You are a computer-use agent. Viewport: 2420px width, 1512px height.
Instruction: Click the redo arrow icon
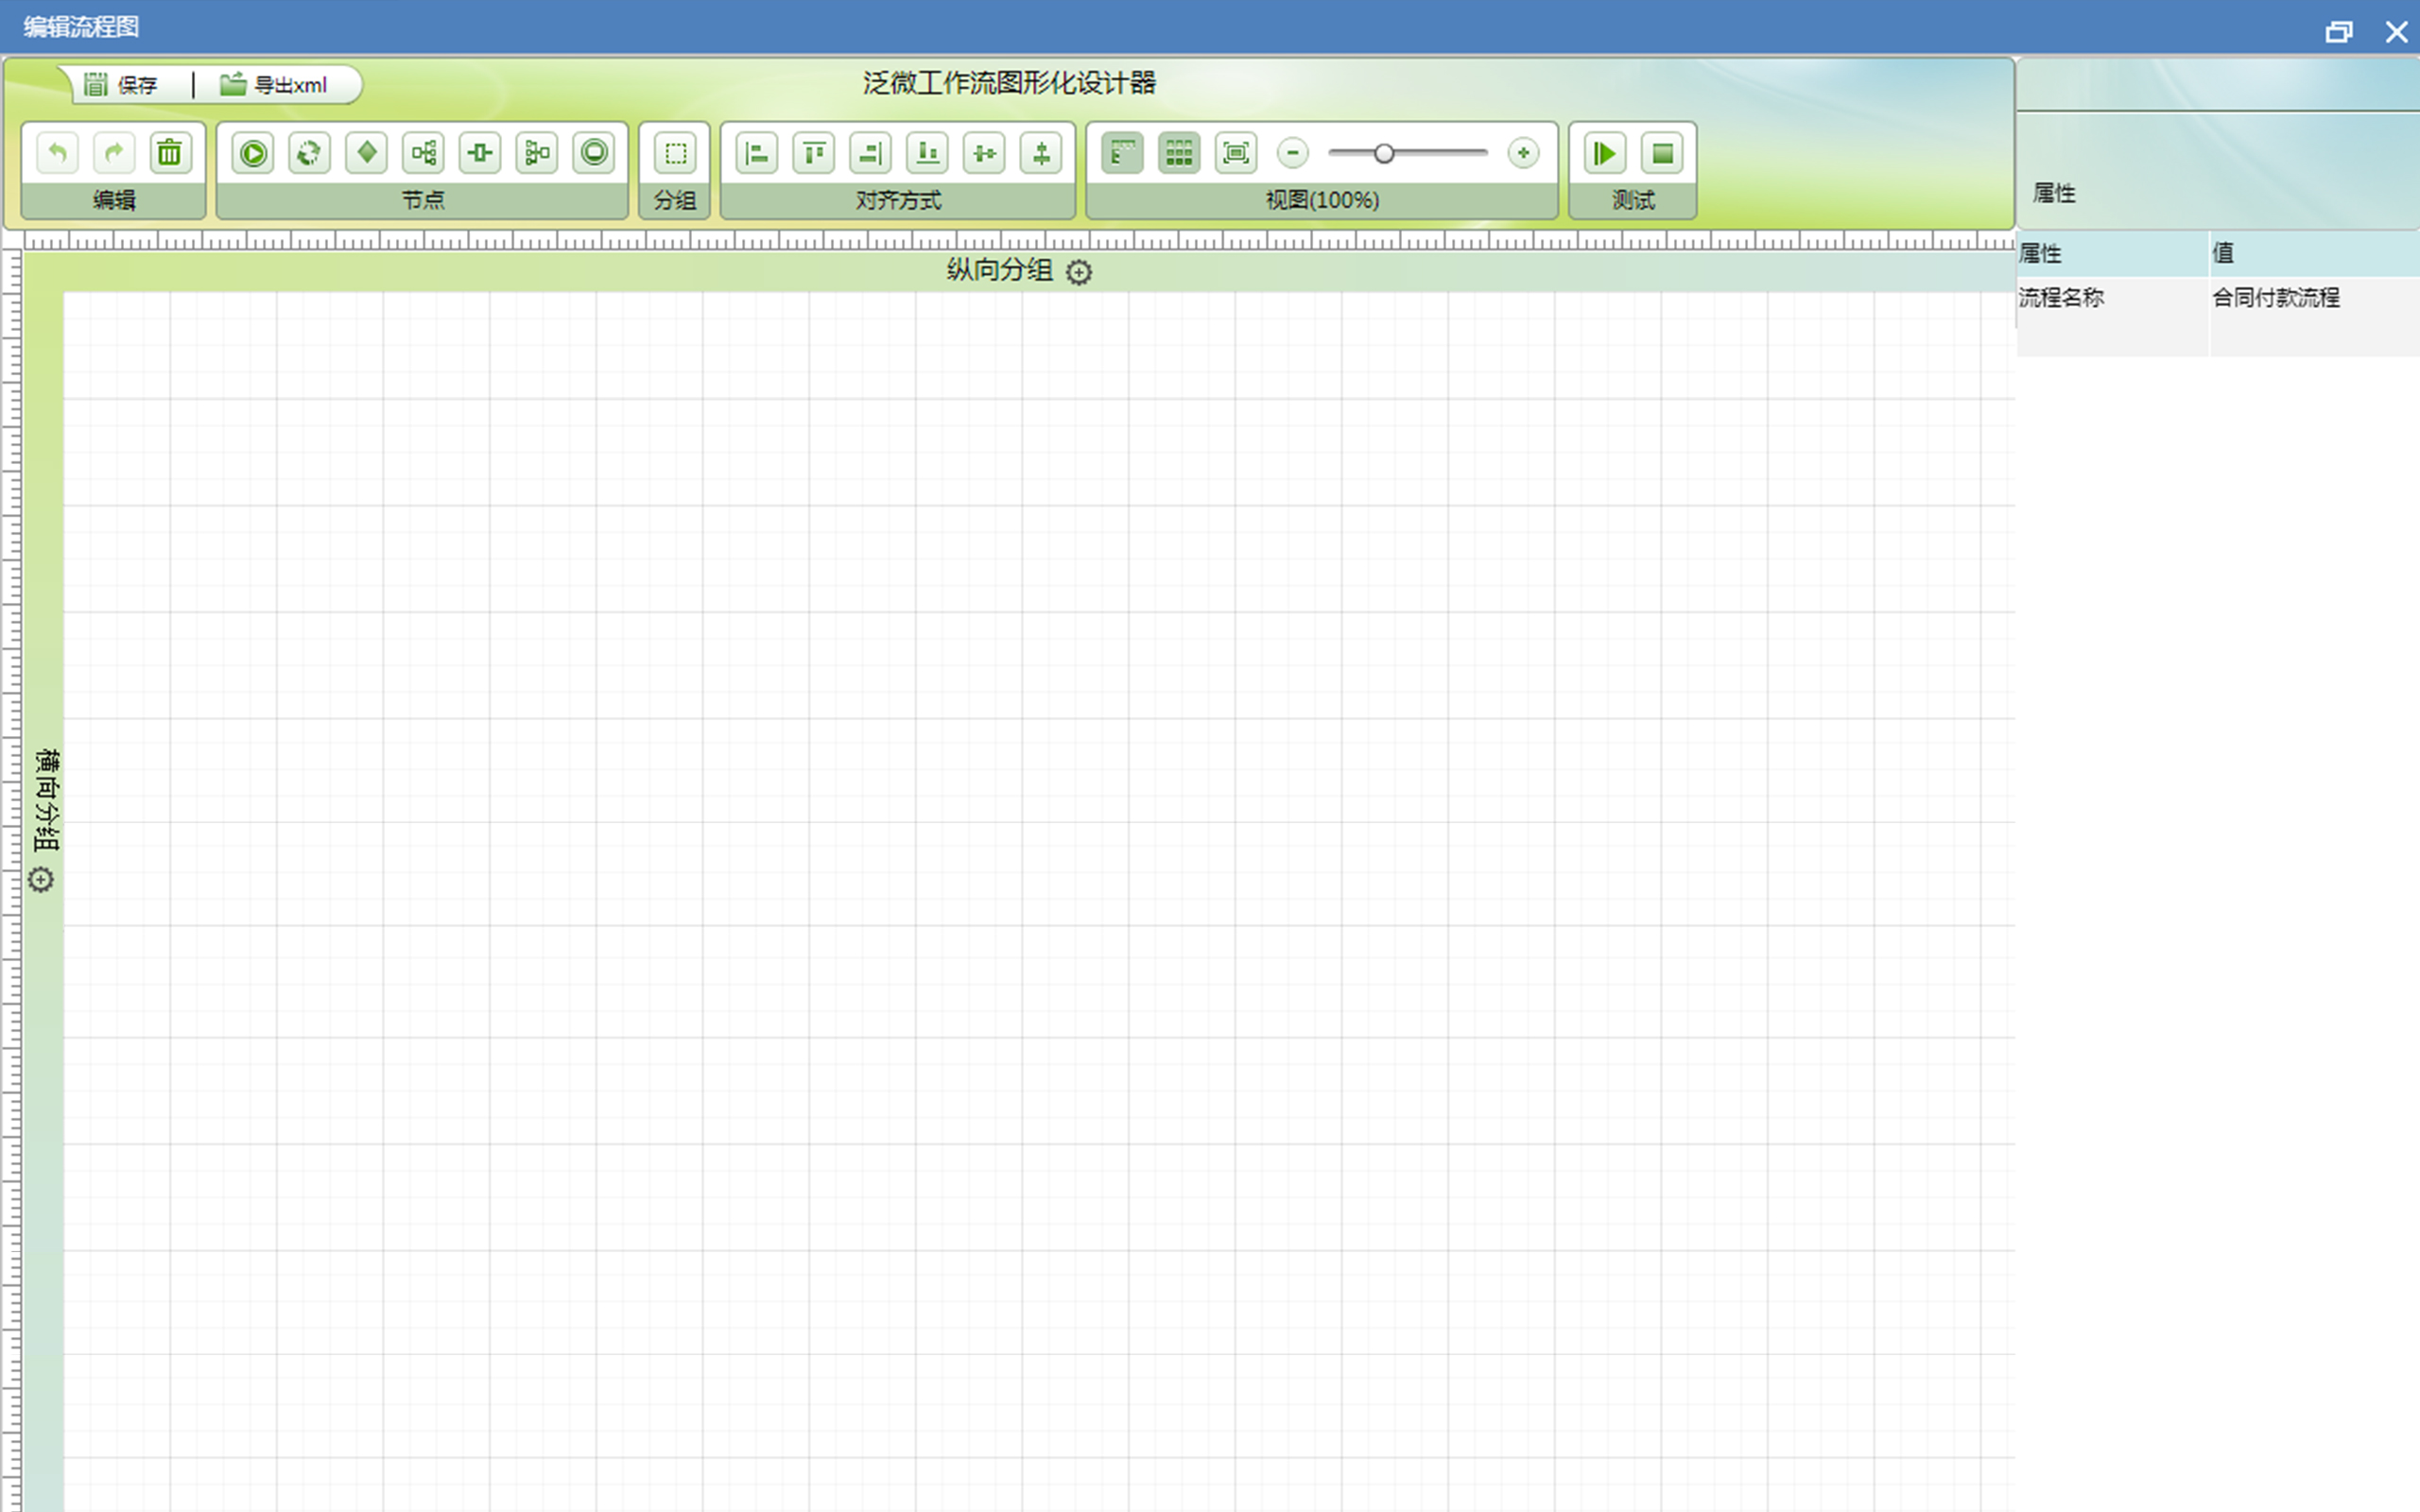114,153
